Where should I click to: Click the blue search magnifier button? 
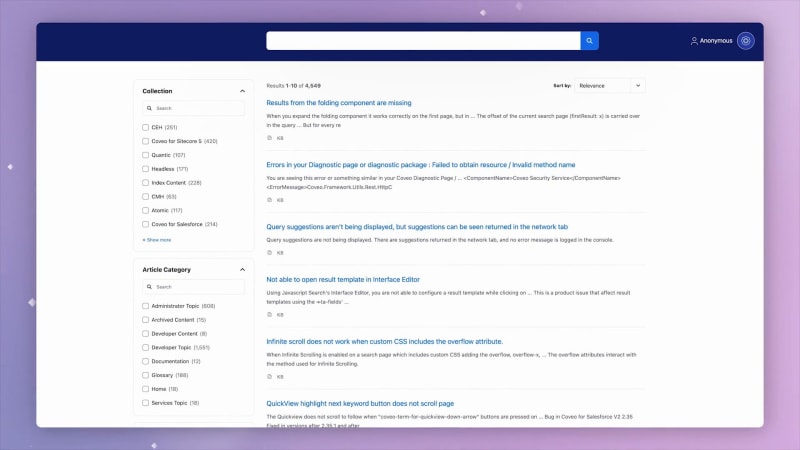click(589, 41)
